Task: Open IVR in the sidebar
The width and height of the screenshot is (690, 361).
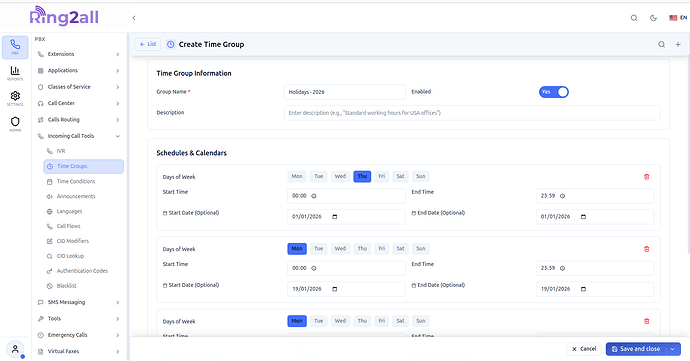Action: point(83,151)
